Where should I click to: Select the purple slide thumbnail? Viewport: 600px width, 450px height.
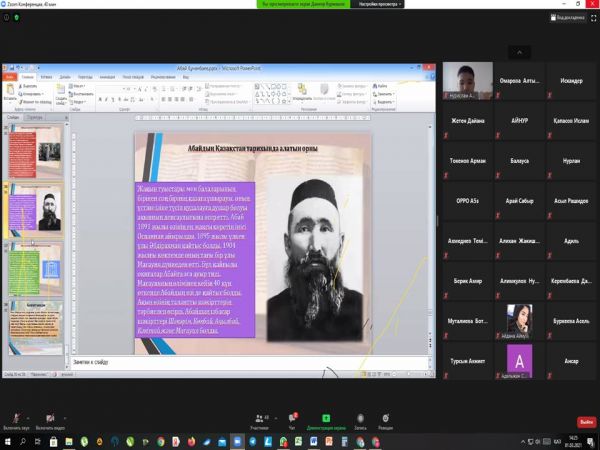coord(22,210)
